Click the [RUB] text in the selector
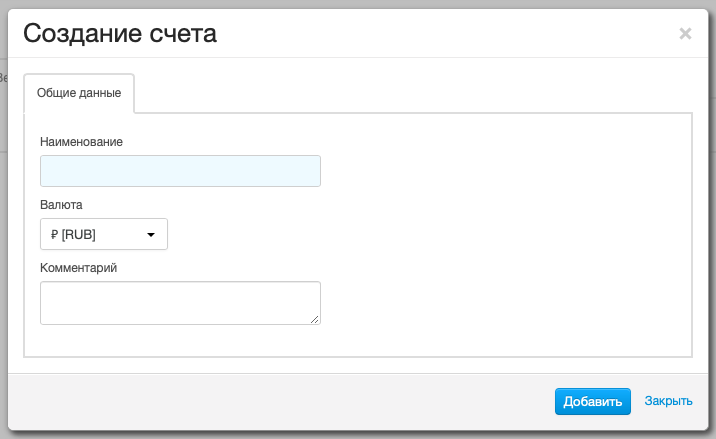The height and width of the screenshot is (439, 716). pyautogui.click(x=79, y=235)
